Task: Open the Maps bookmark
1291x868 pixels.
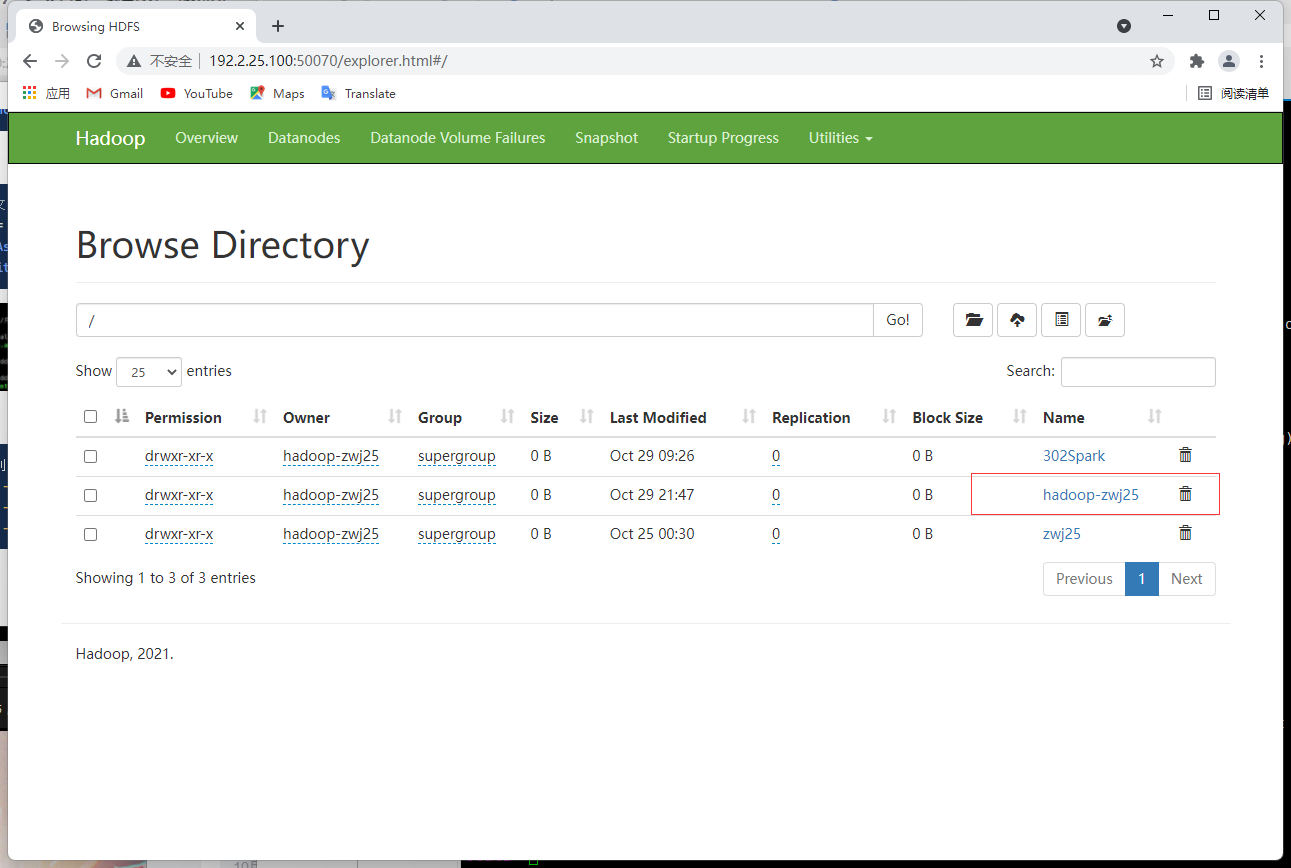Action: [x=277, y=93]
